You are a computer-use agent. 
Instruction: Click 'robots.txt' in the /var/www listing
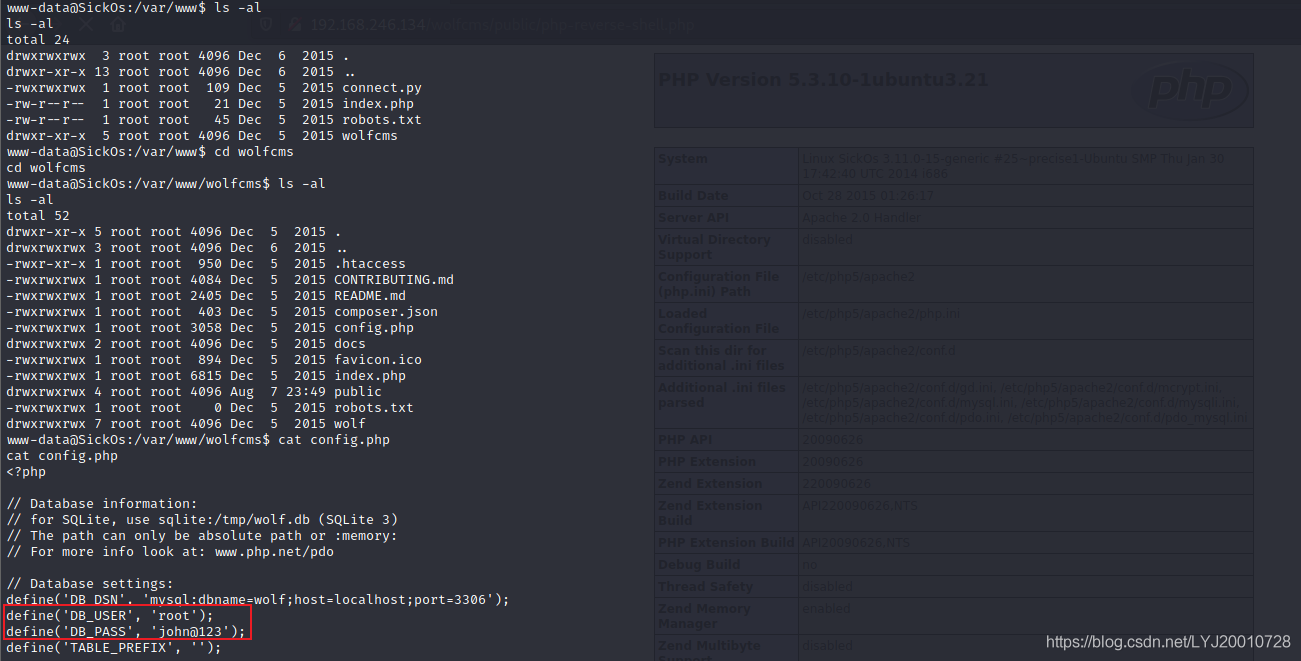coord(382,120)
